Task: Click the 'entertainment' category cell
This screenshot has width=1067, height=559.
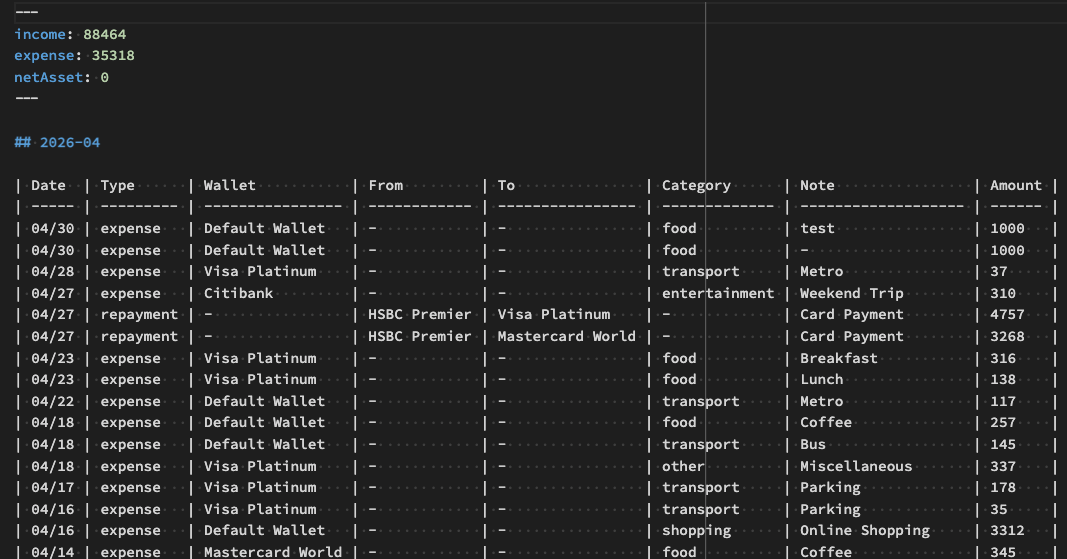Action: 718,293
